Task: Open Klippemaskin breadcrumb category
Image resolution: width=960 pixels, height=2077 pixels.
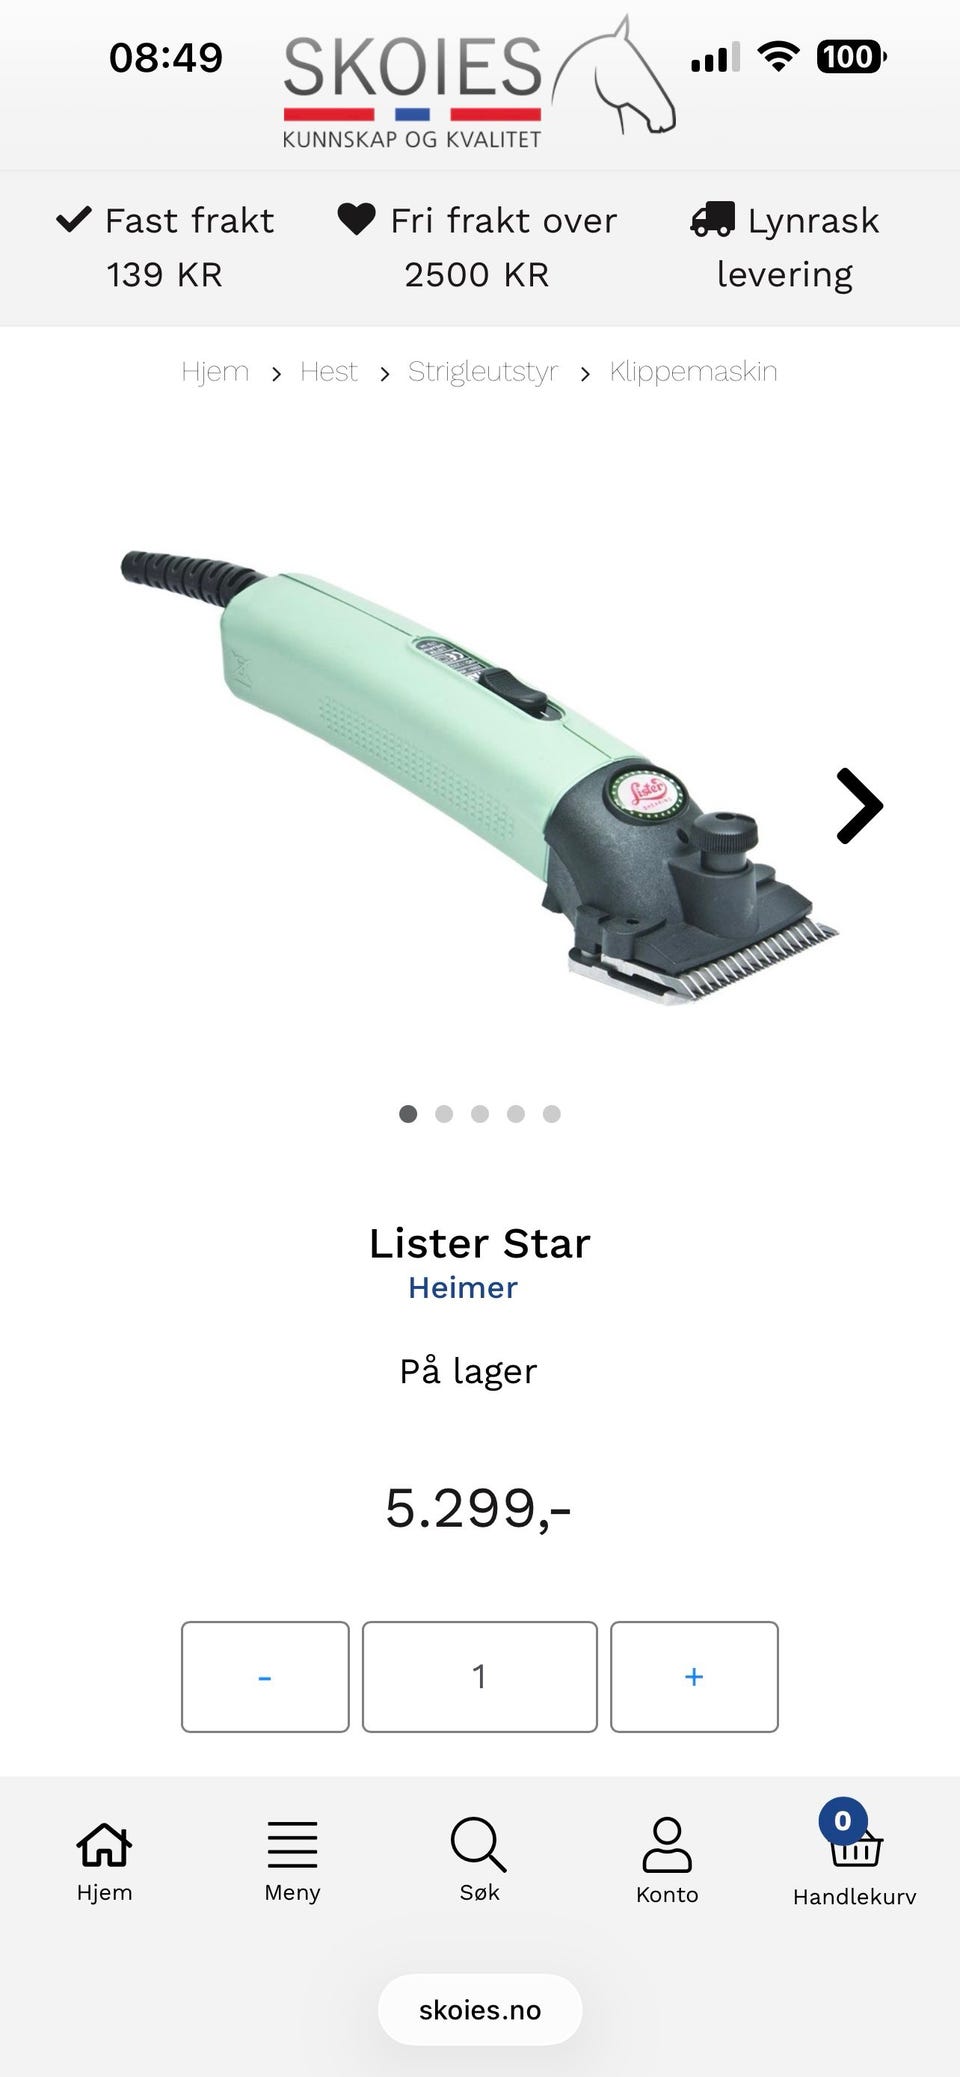Action: tap(693, 372)
